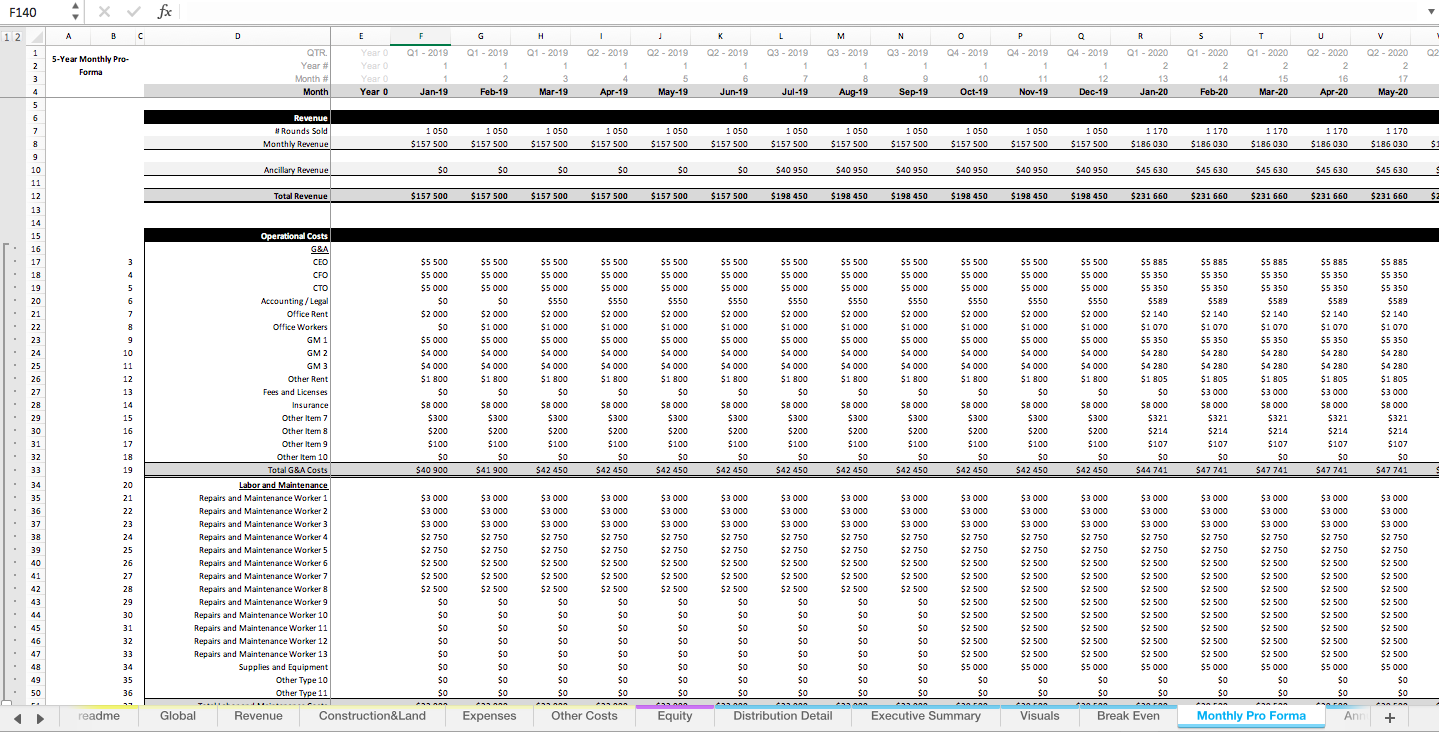Click 'Repairs and Maintenance Worker 1' label
Viewport: 1439px width, 732px height.
pos(263,498)
